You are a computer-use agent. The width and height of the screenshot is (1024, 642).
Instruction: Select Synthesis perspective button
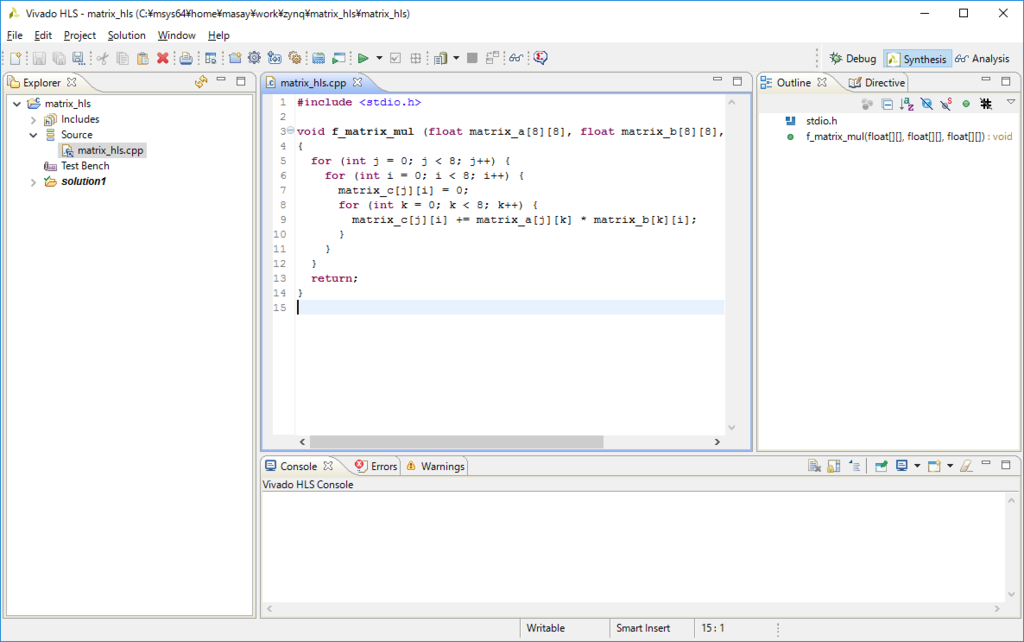(x=916, y=59)
